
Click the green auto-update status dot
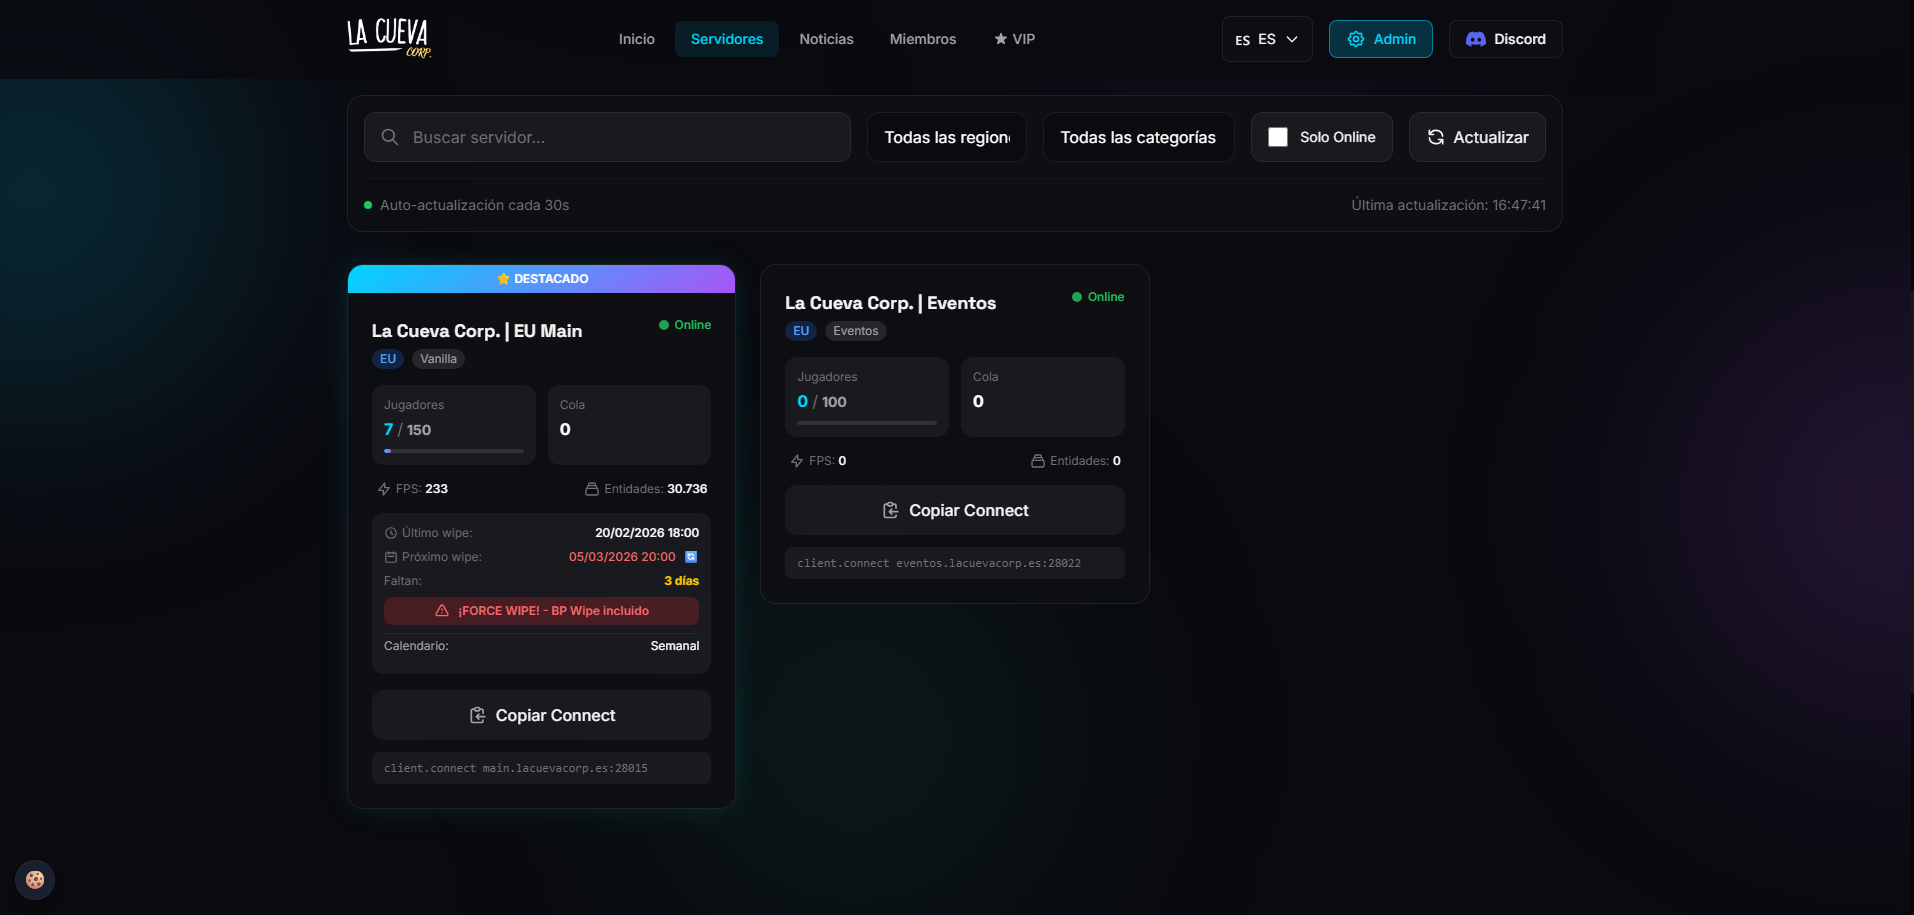click(368, 205)
